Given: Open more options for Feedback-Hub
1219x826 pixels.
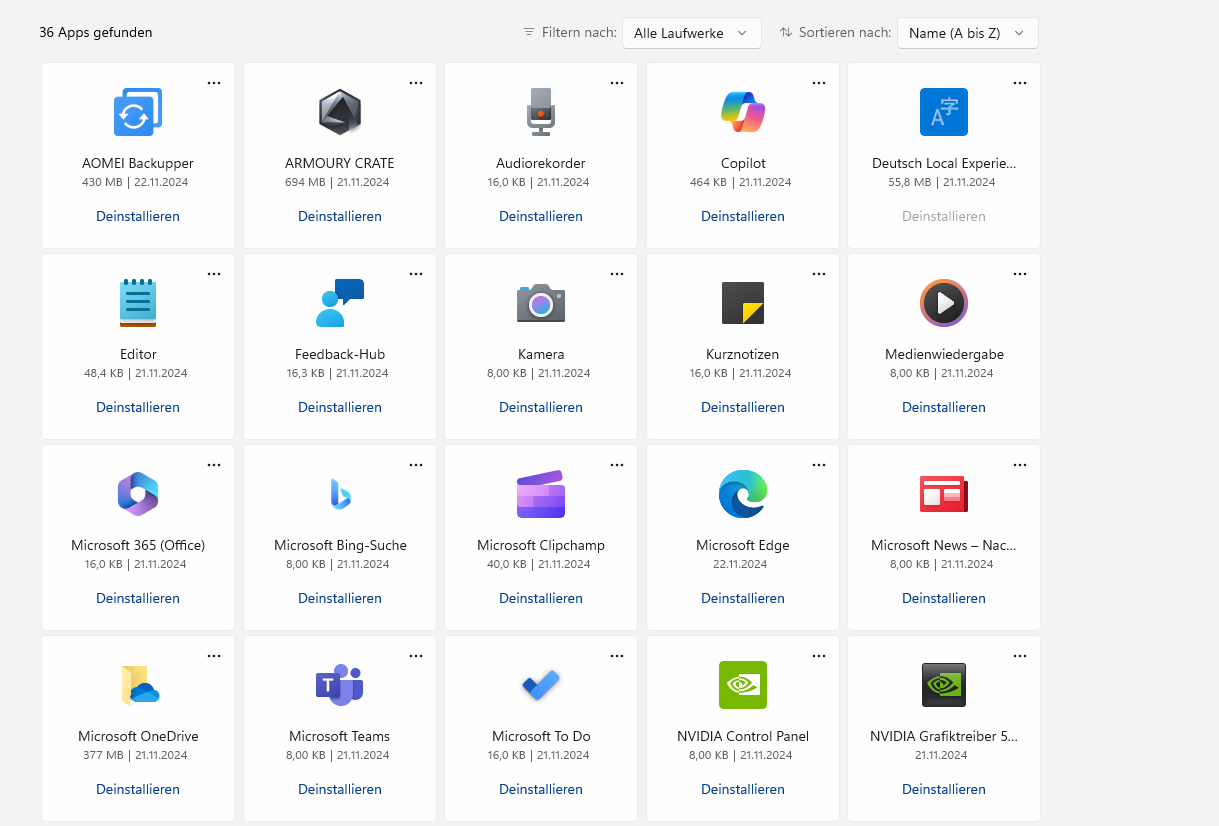Looking at the screenshot, I should pyautogui.click(x=416, y=274).
